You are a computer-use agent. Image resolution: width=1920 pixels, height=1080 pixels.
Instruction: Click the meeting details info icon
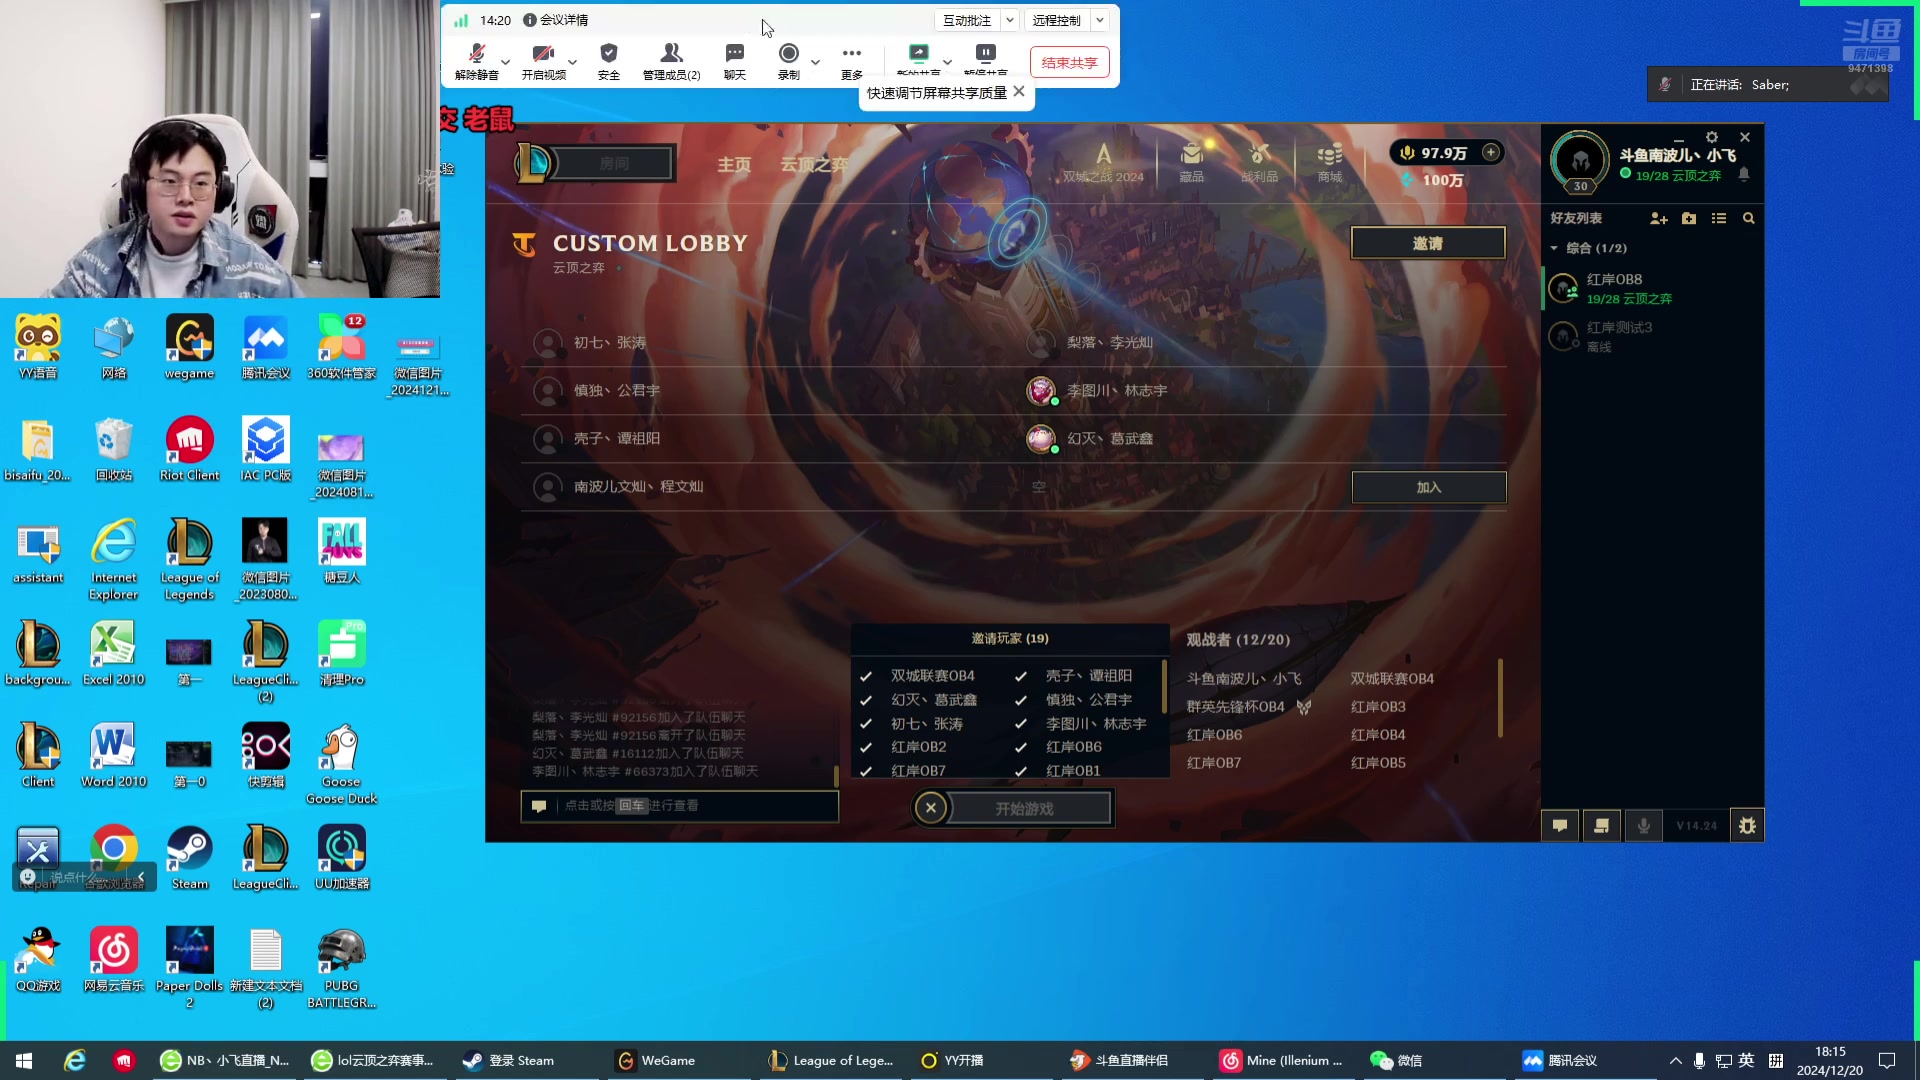530,20
